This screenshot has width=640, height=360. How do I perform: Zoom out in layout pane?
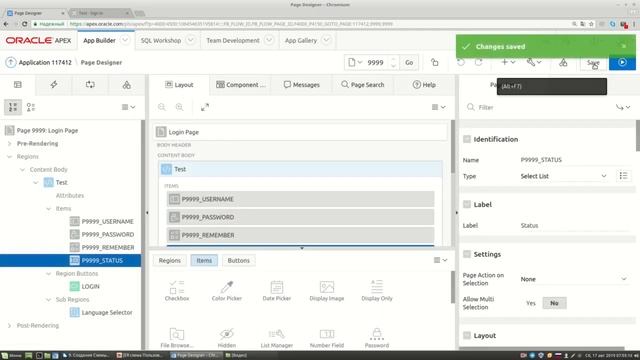[x=162, y=107]
